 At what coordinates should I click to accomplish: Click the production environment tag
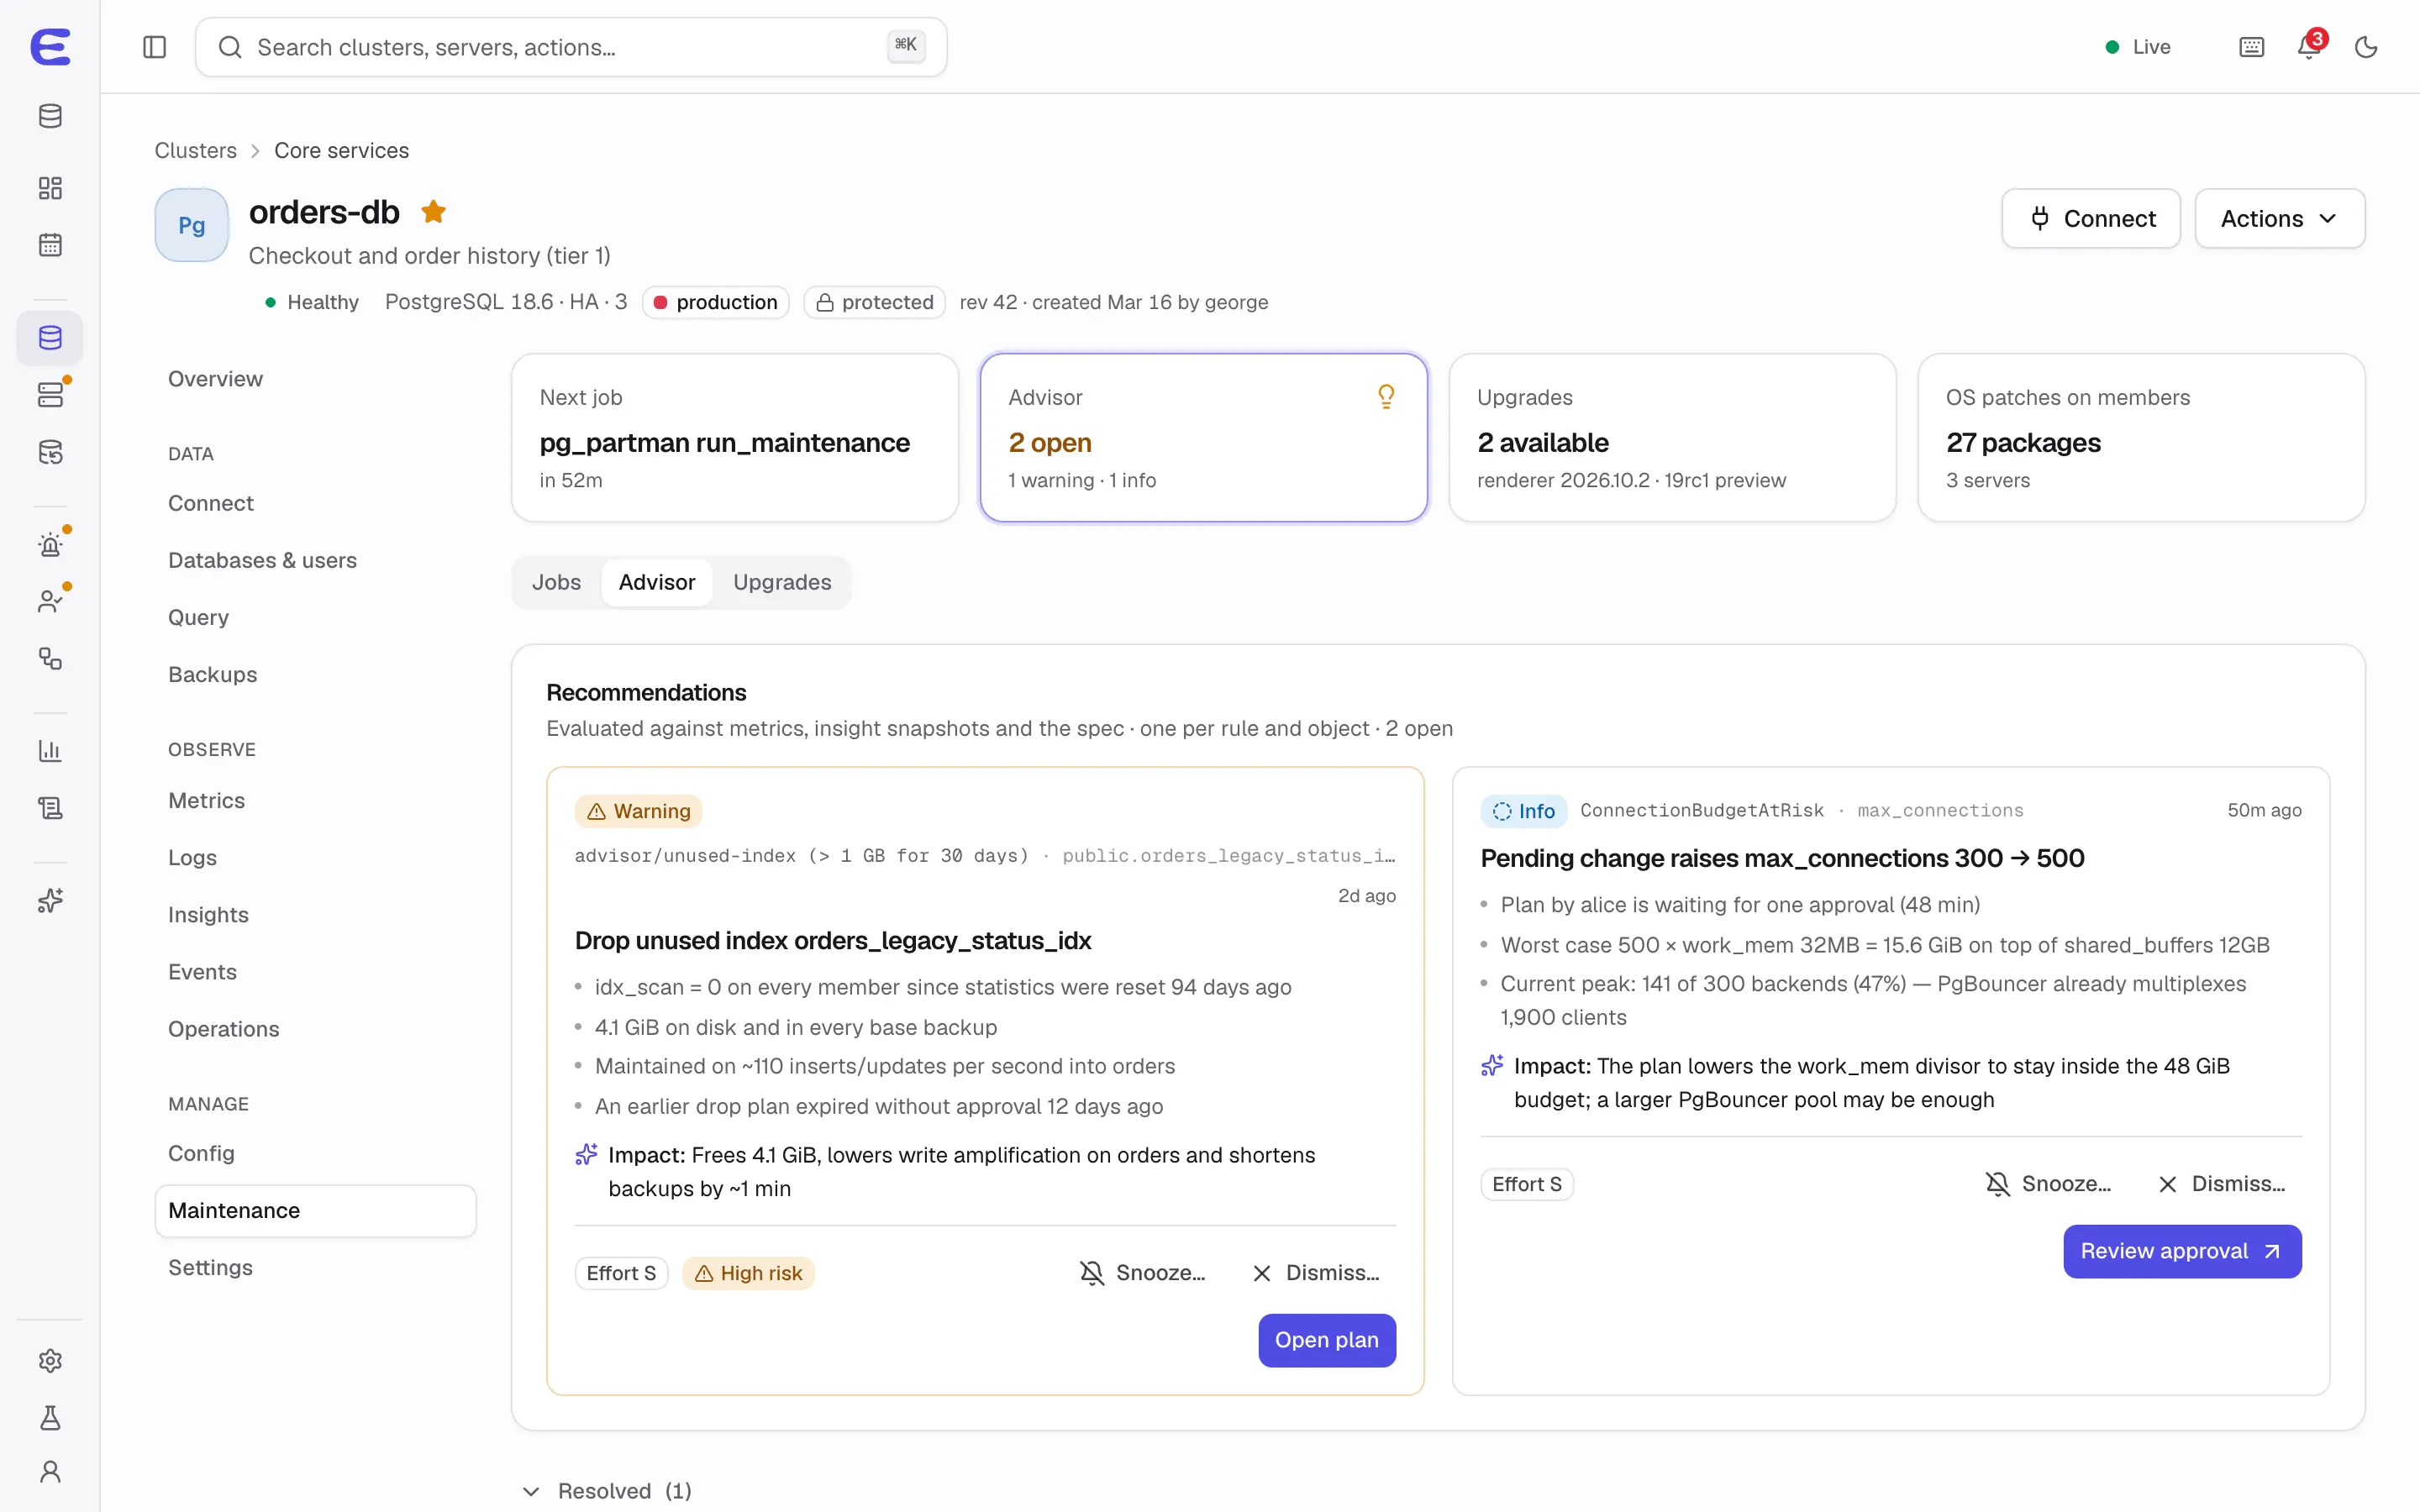point(716,302)
